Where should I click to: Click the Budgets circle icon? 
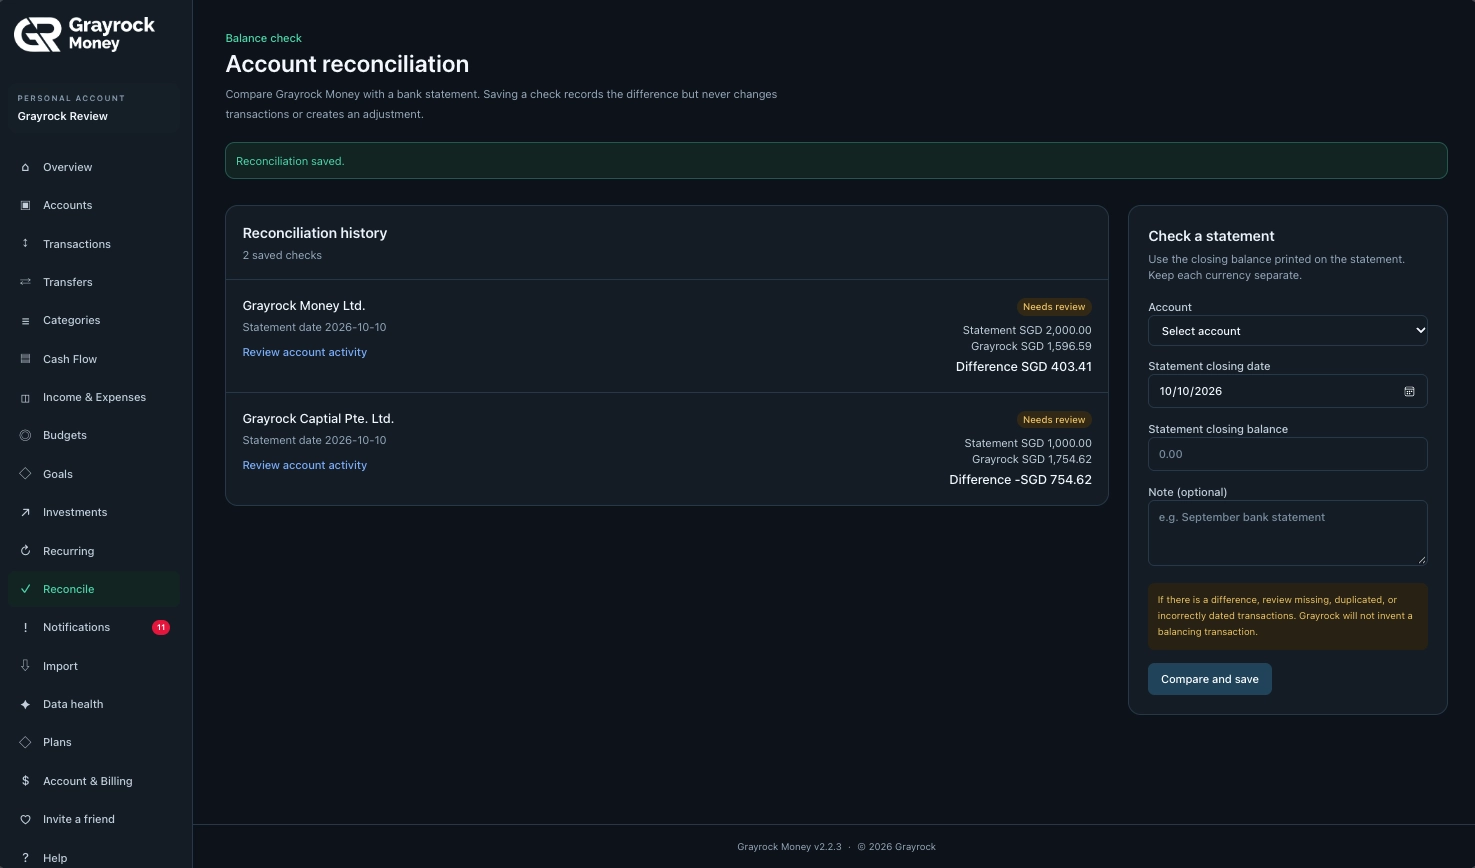25,436
